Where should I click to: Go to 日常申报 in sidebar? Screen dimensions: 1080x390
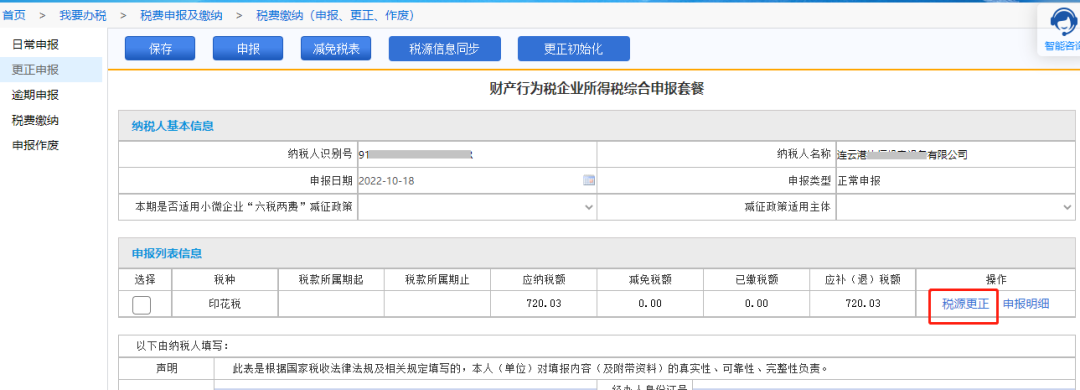pos(35,45)
